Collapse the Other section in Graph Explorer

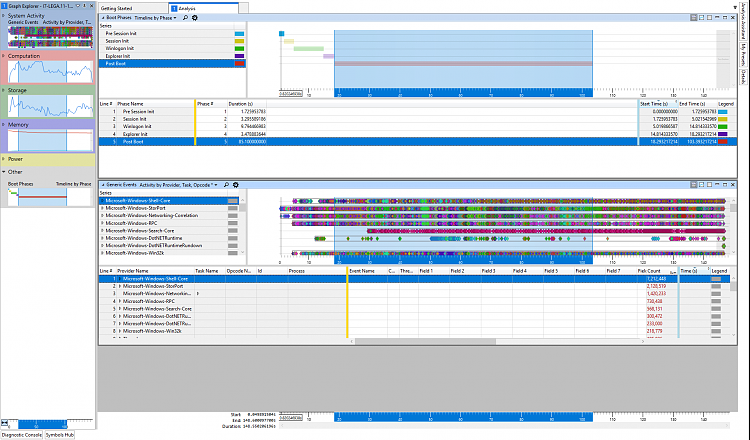[x=4, y=172]
